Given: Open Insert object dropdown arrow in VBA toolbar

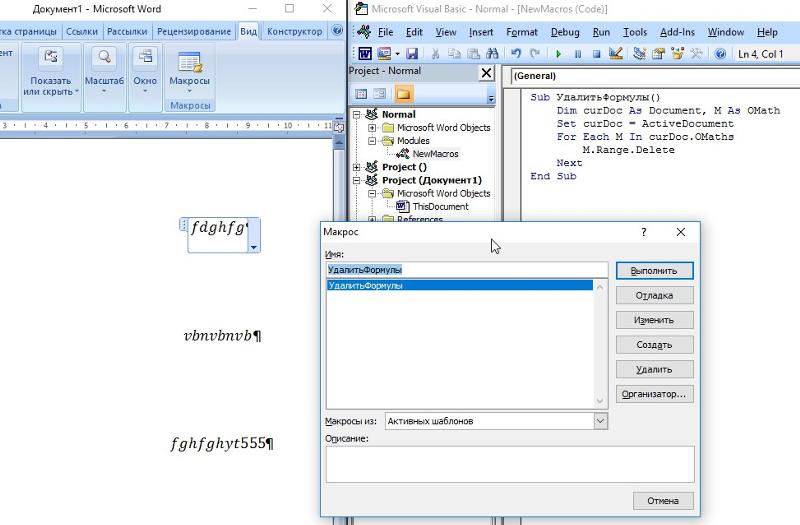Looking at the screenshot, I should click(x=397, y=53).
